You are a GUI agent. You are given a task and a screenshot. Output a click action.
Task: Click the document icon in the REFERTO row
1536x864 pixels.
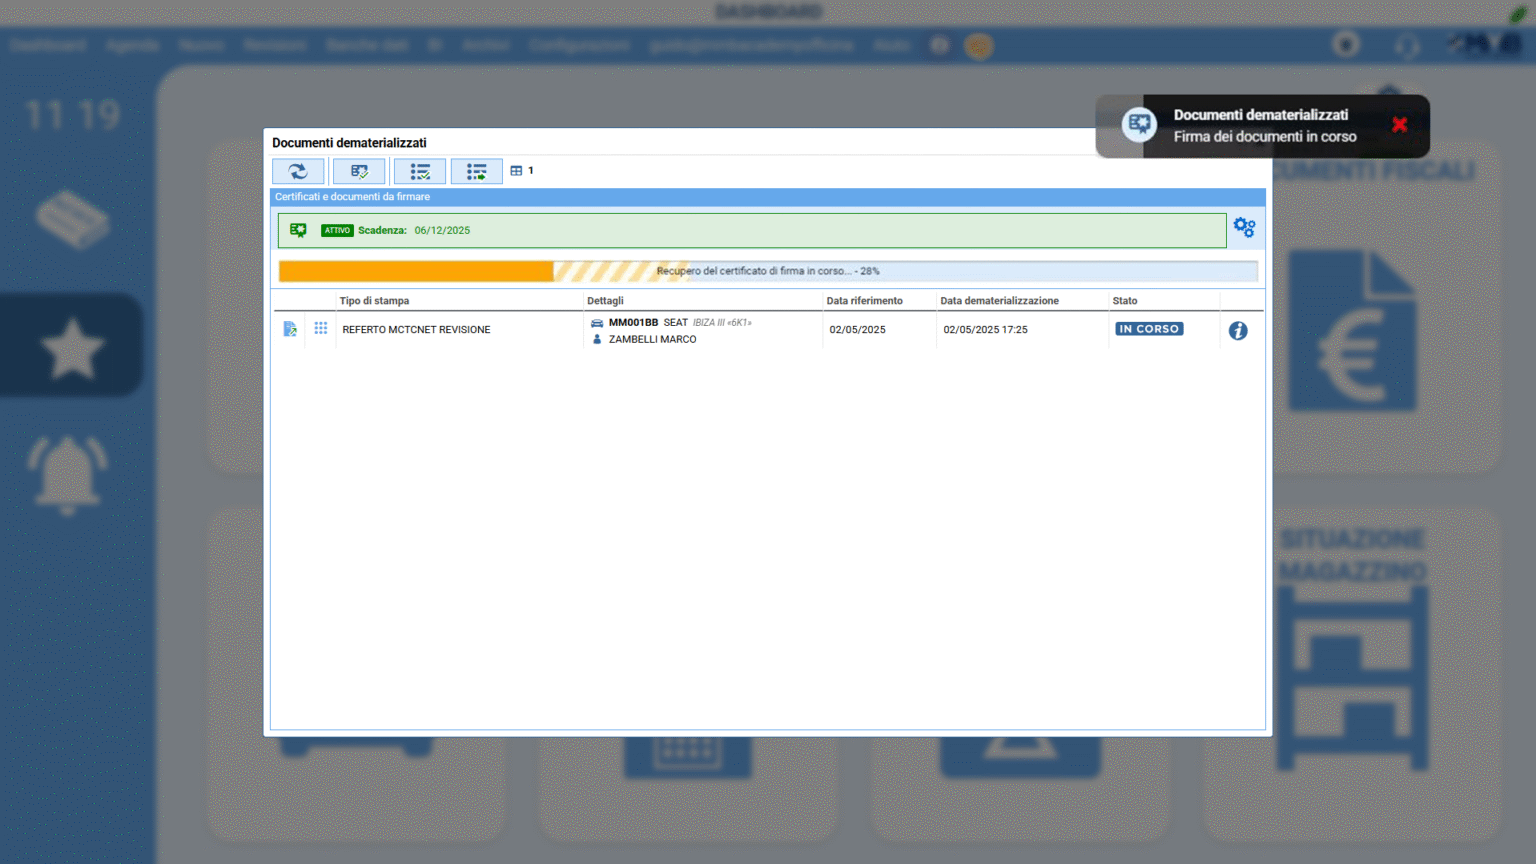point(290,329)
